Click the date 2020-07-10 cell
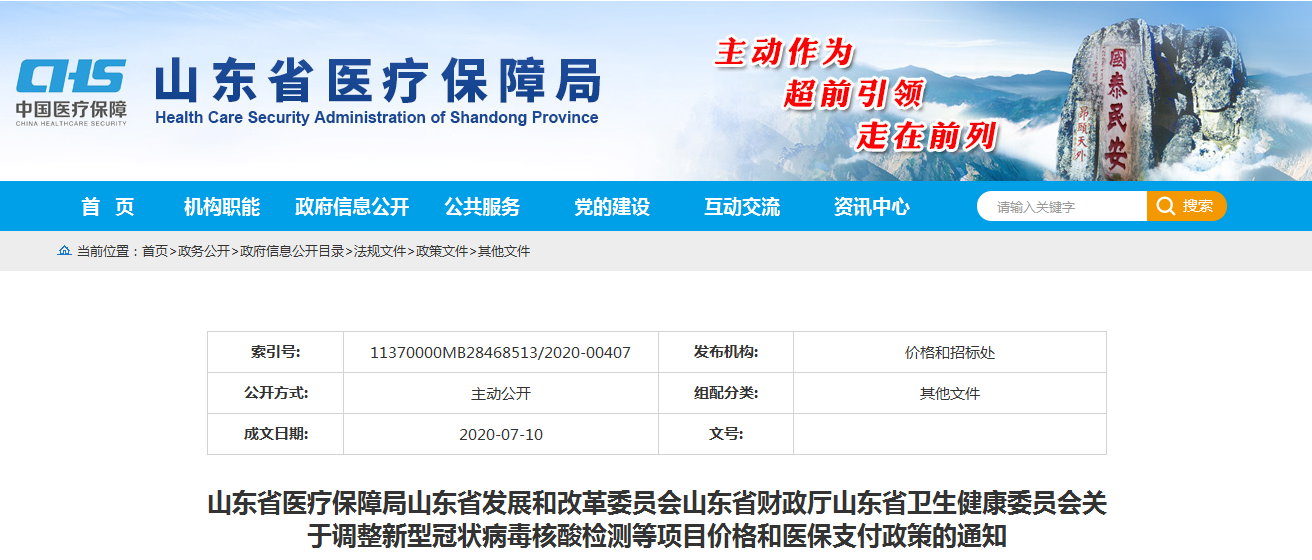Image resolution: width=1312 pixels, height=560 pixels. point(501,435)
